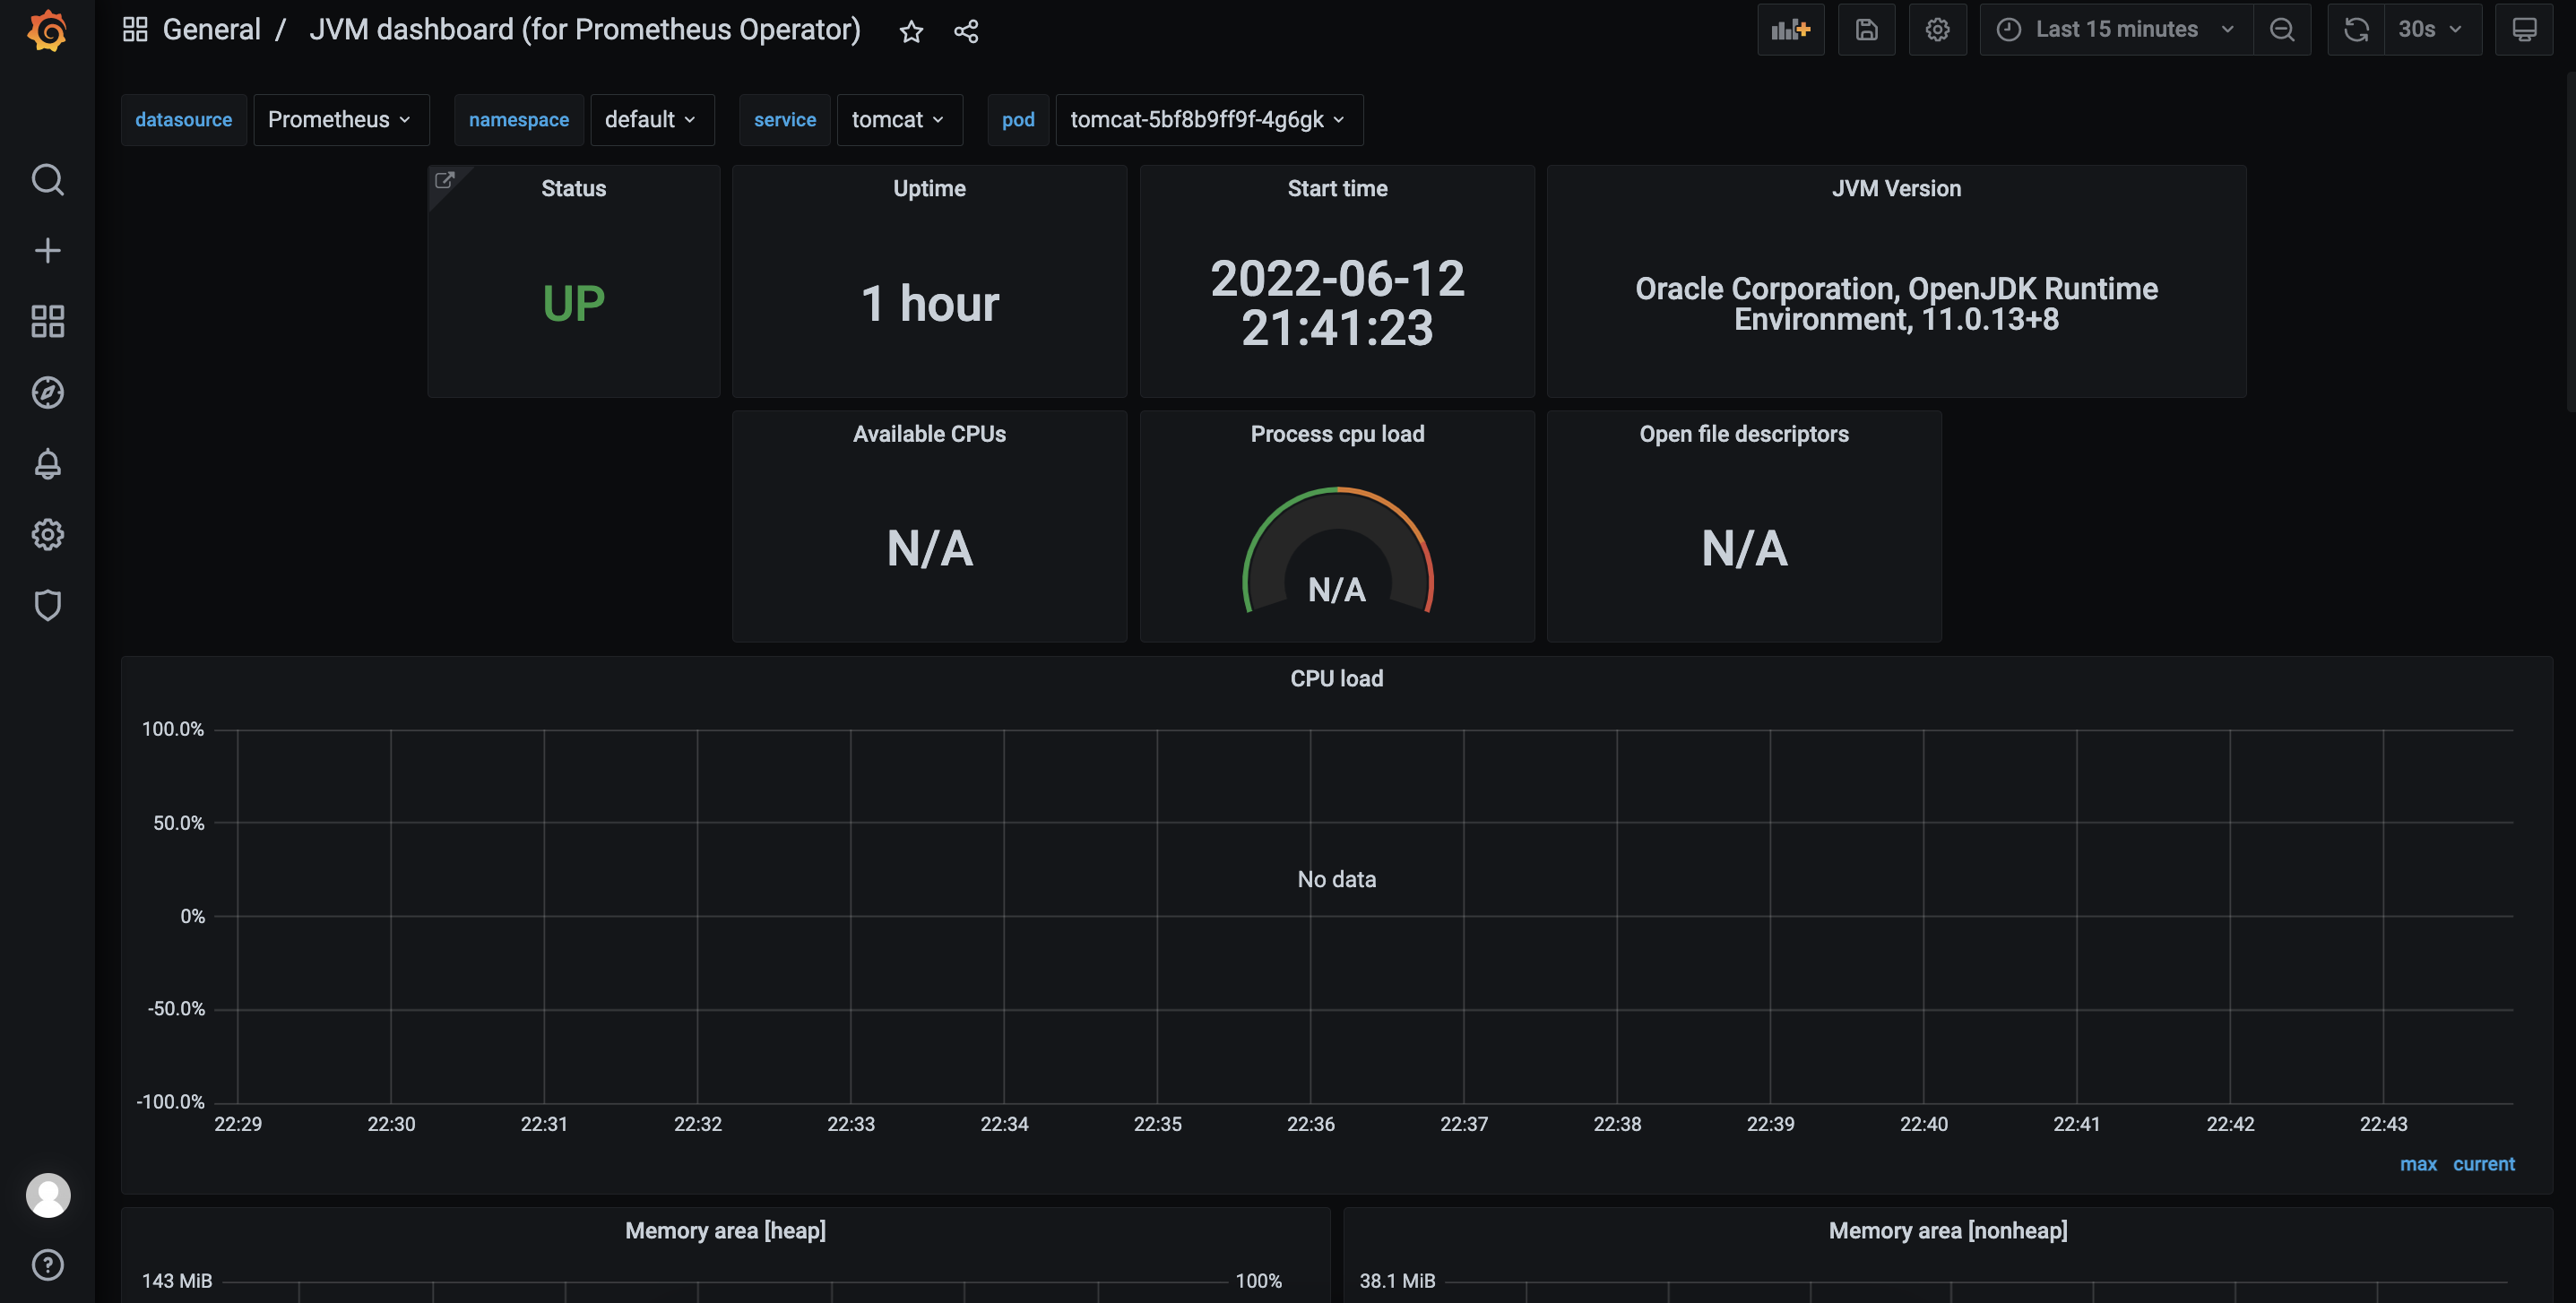This screenshot has height=1303, width=2576.
Task: Expand the Prometheus datasource dropdown
Action: 340,120
